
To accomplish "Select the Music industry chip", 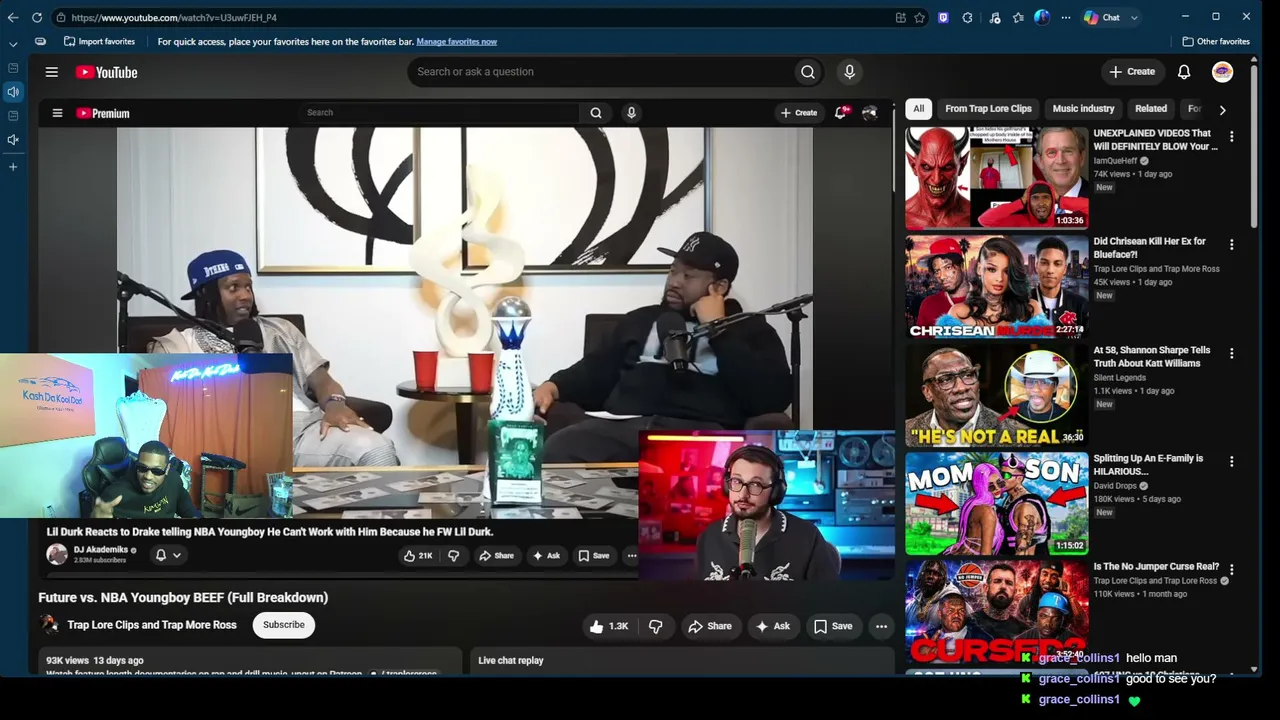I will [x=1083, y=108].
